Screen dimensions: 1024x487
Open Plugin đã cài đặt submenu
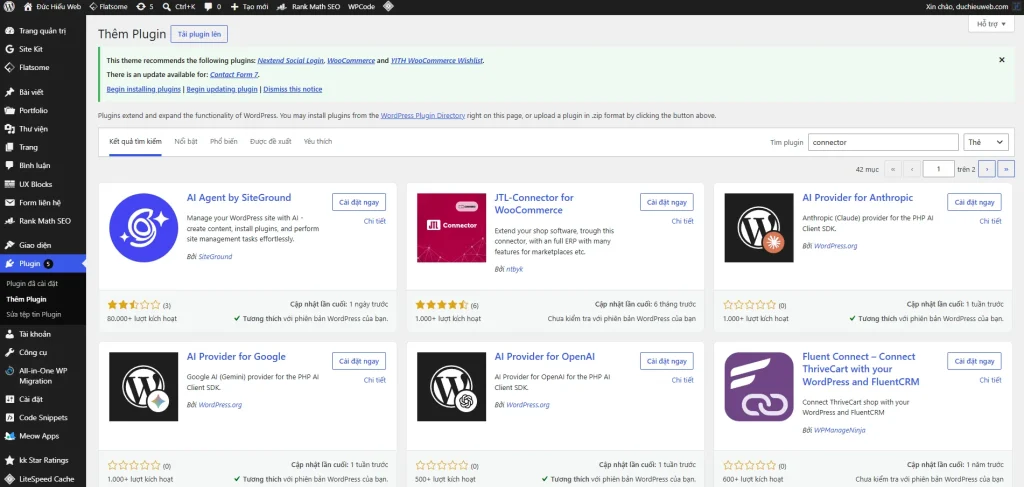coord(32,283)
